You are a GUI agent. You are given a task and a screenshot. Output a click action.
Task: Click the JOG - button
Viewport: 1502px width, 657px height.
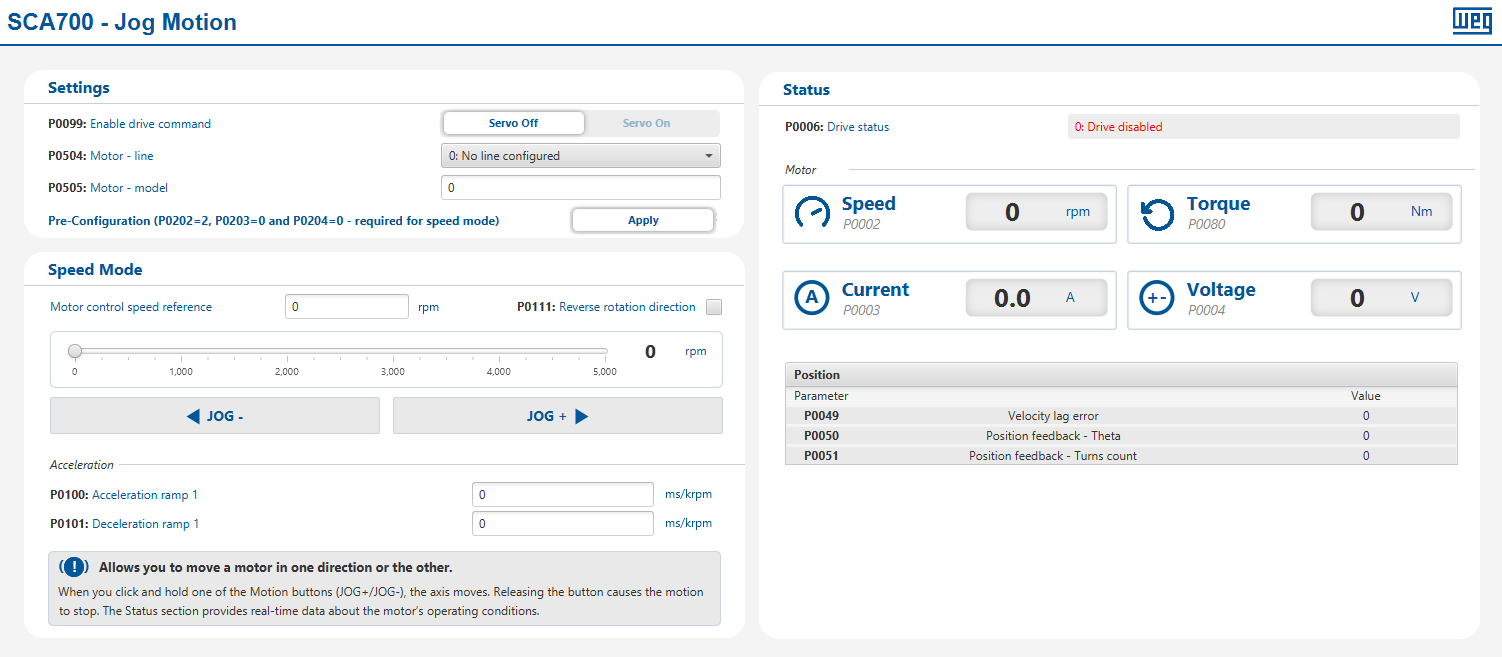click(x=215, y=416)
